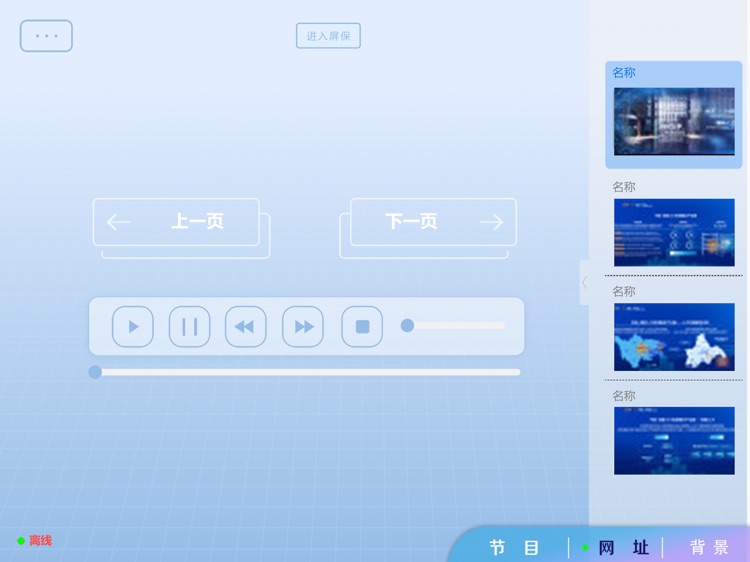Screen dimensions: 750x562
Task: Stop playback with the square icon
Action: (x=362, y=327)
